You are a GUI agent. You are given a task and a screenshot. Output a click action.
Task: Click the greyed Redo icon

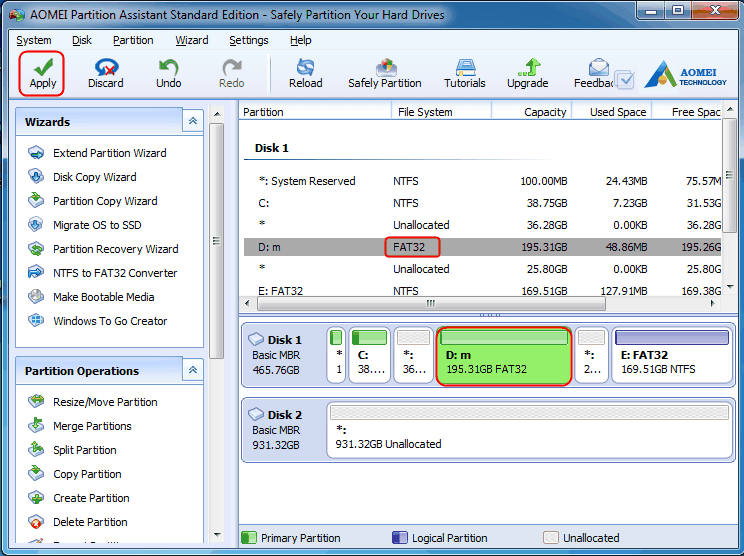coord(232,74)
